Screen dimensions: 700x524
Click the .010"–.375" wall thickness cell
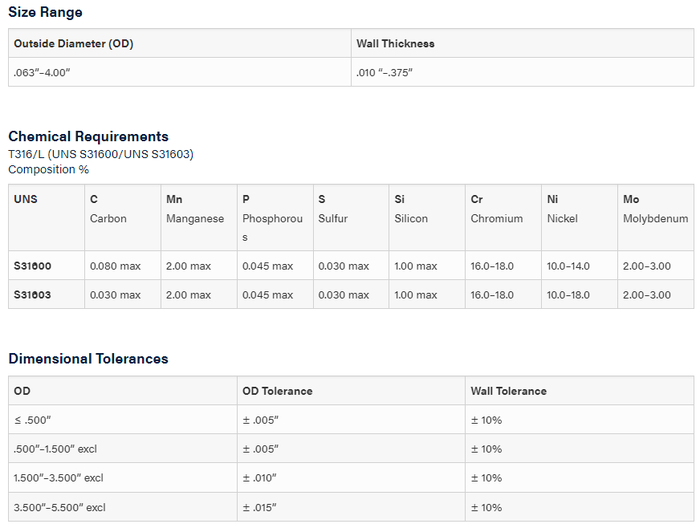[385, 73]
